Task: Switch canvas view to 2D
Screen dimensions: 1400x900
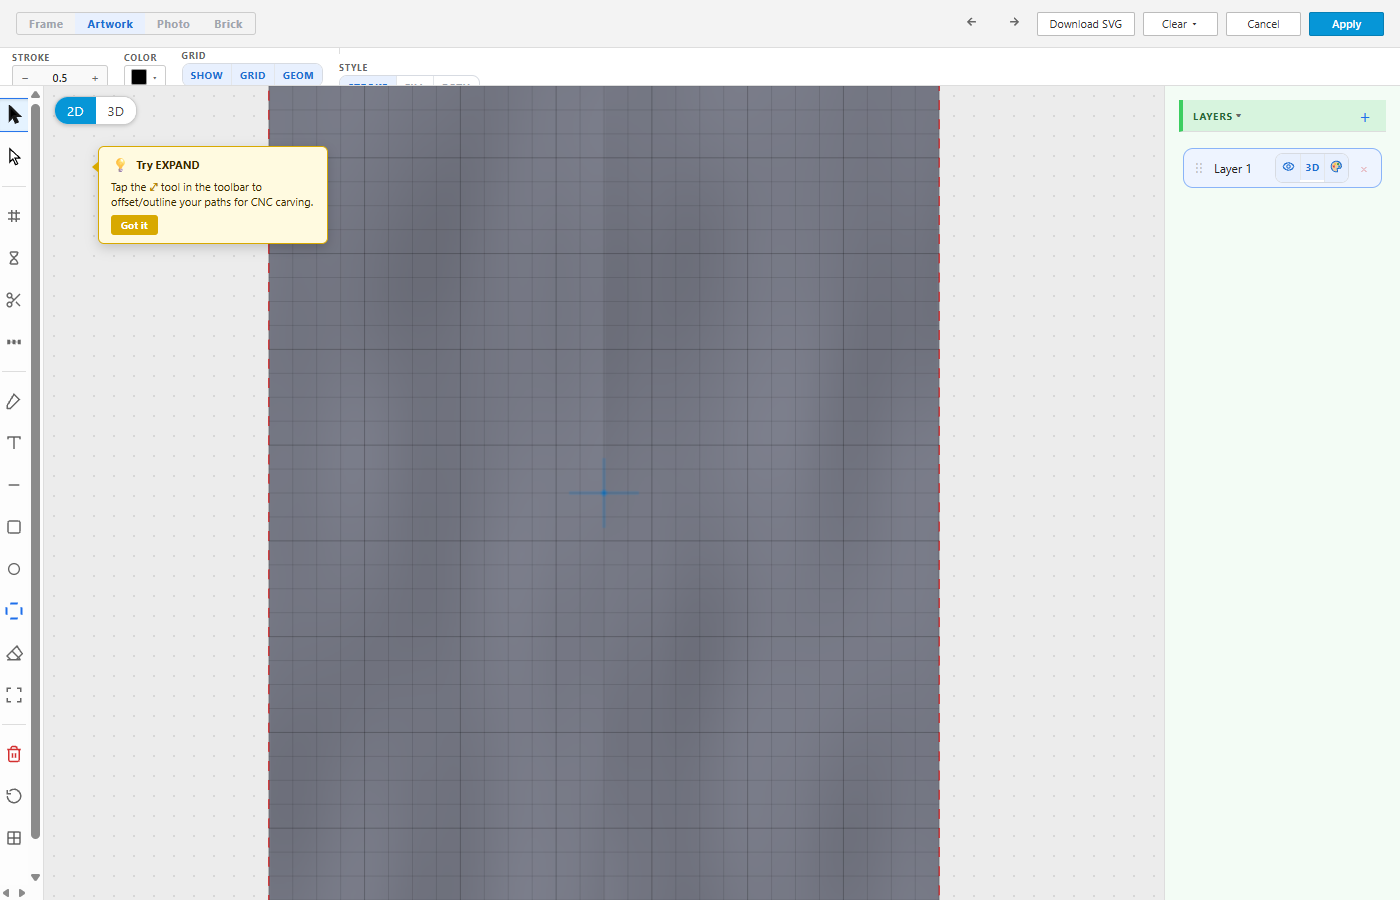Action: 75,111
